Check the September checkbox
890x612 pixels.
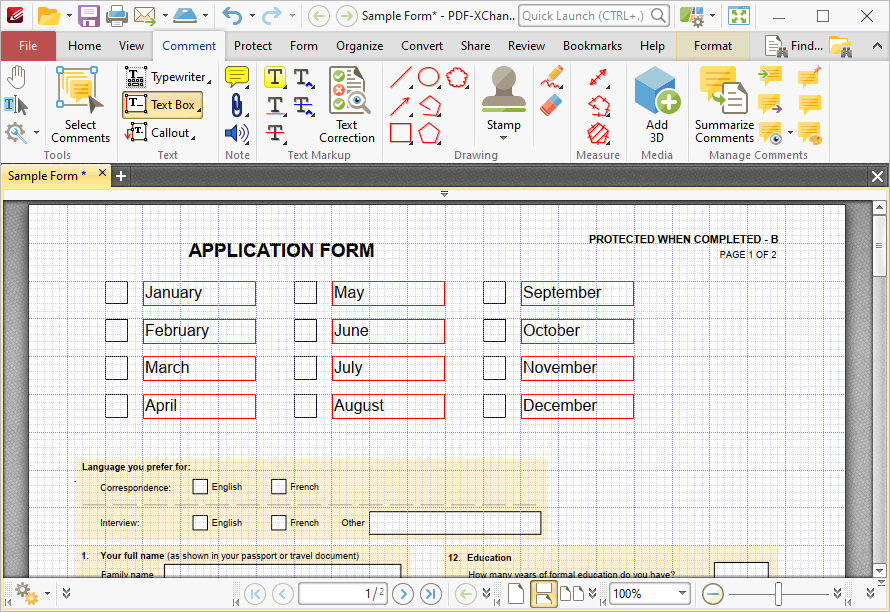click(494, 292)
